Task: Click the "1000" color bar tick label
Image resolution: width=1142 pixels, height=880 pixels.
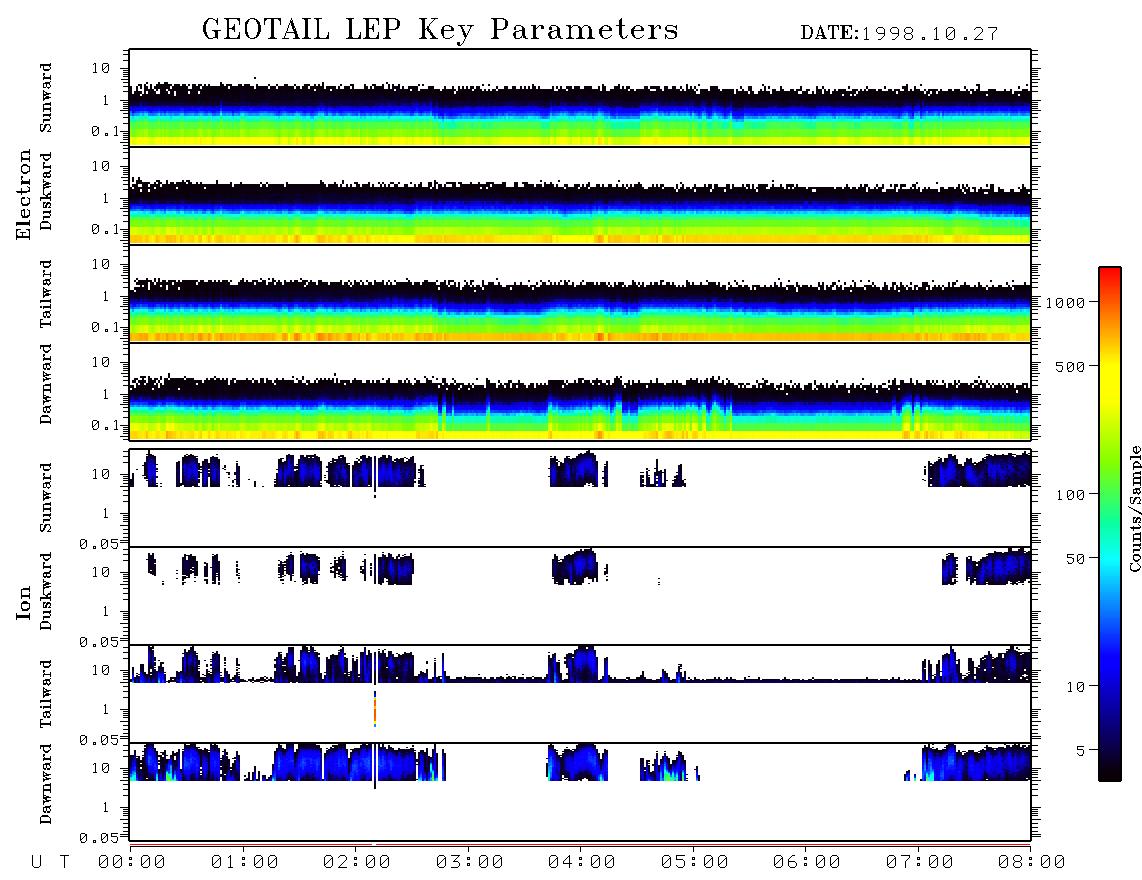Action: pyautogui.click(x=1065, y=303)
